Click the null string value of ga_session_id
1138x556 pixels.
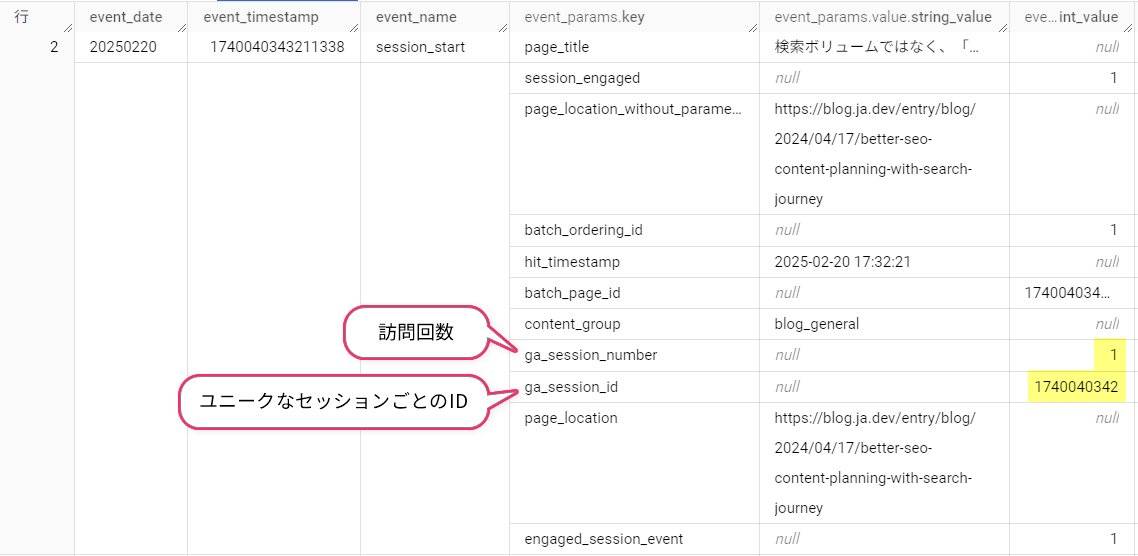pyautogui.click(x=787, y=388)
